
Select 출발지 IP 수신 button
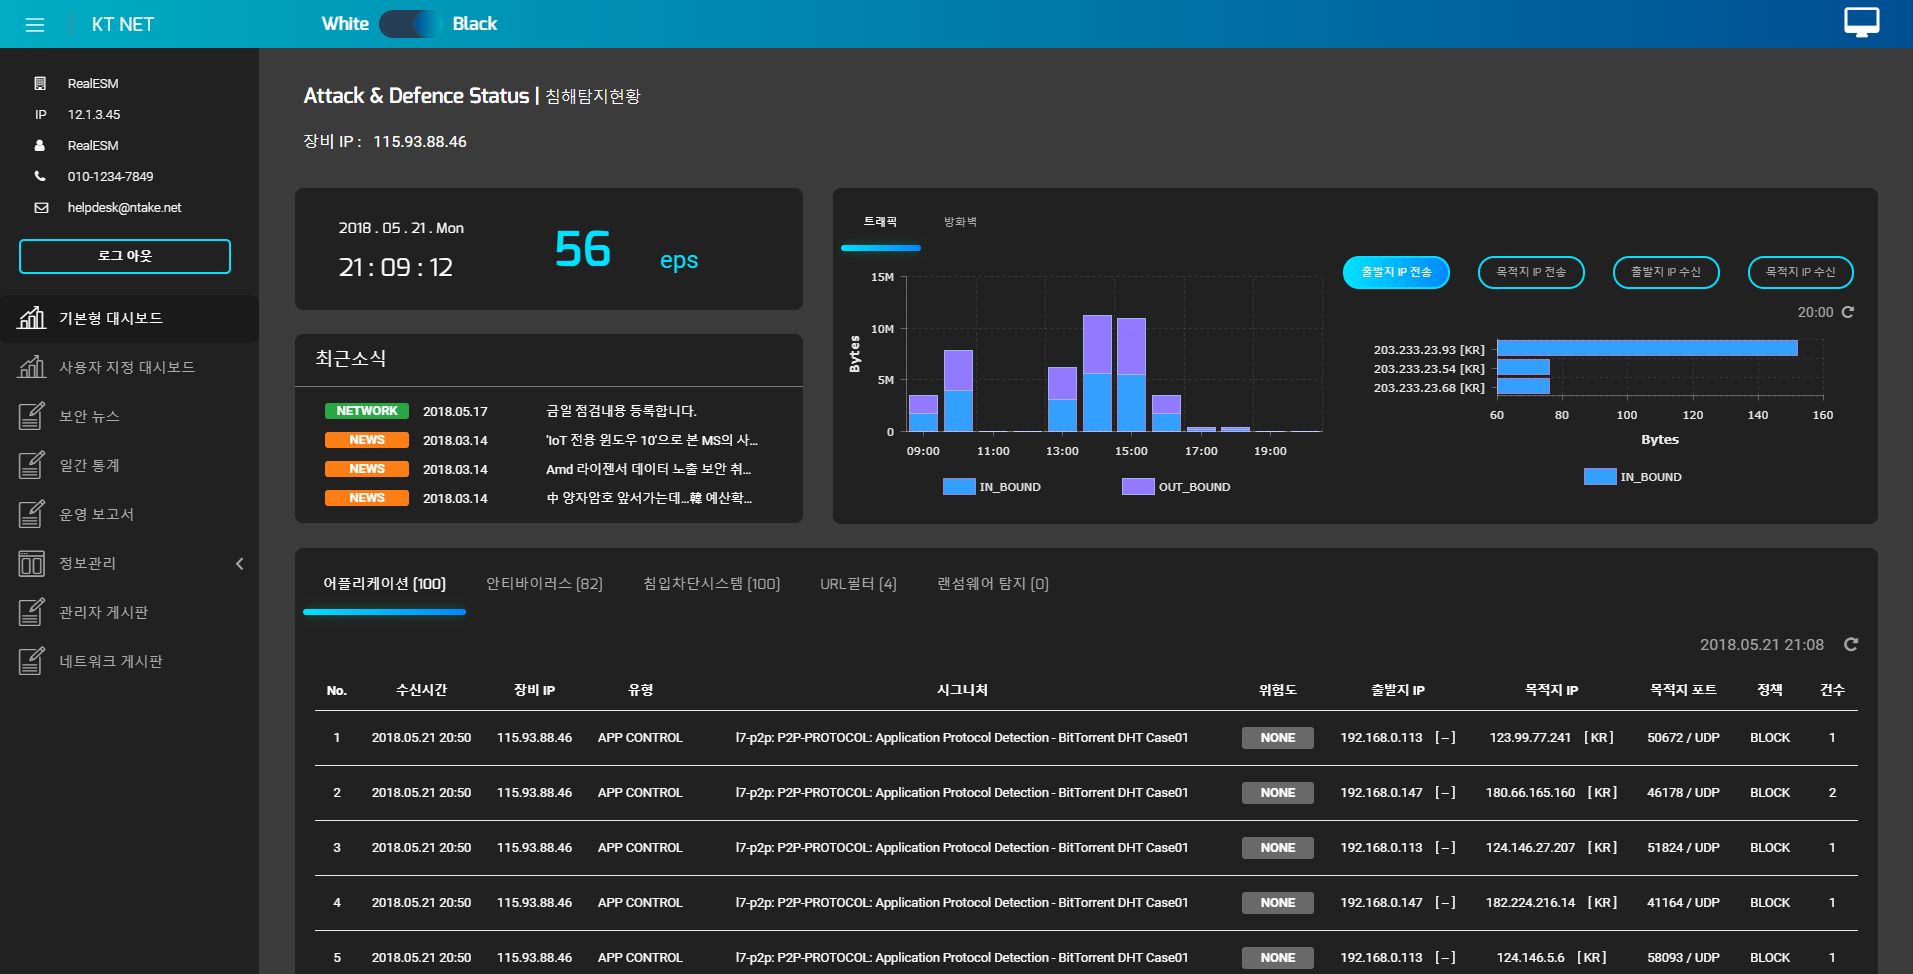1666,272
